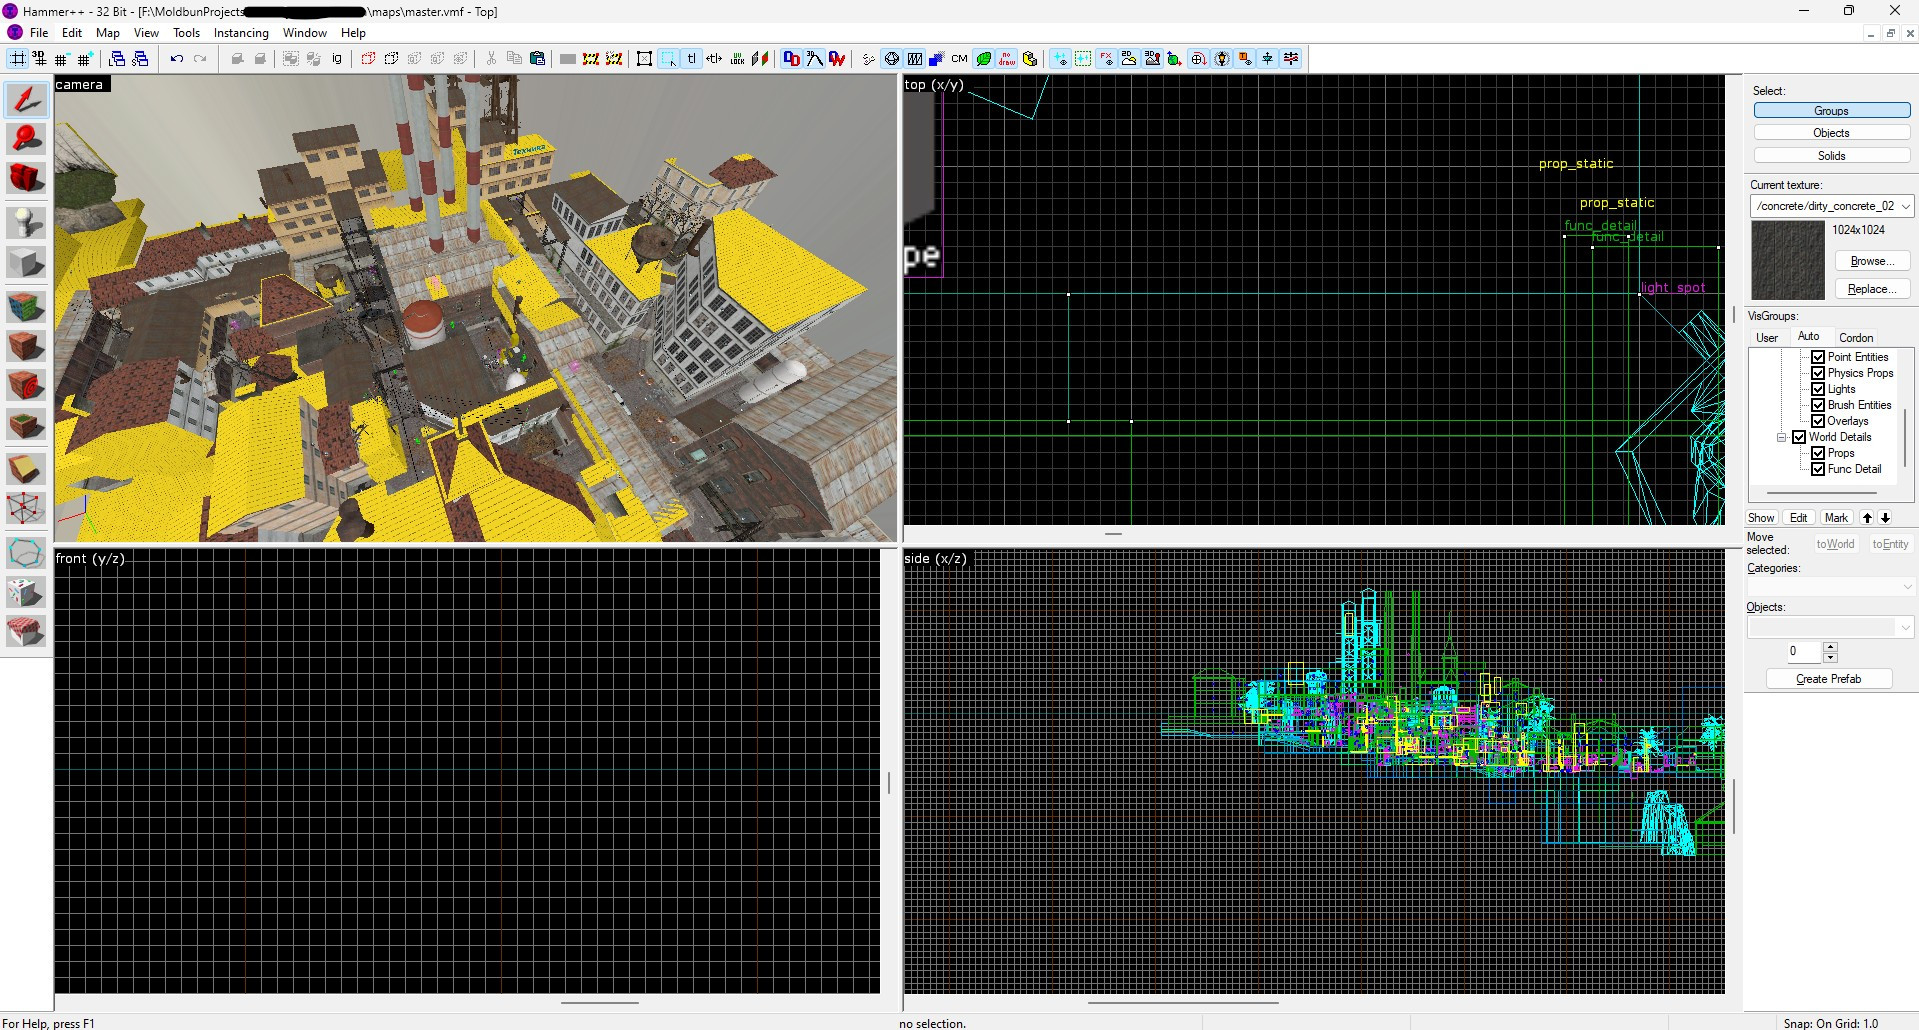The height and width of the screenshot is (1030, 1919).
Task: Uncheck the Props visgroup
Action: [x=1818, y=453]
